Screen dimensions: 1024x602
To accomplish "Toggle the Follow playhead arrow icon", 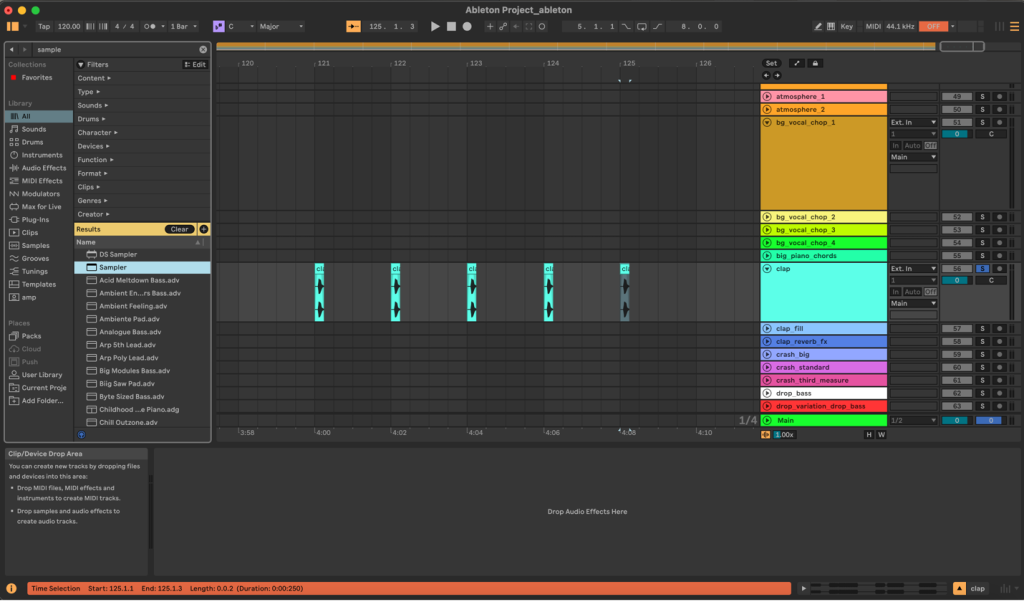I will pyautogui.click(x=516, y=27).
